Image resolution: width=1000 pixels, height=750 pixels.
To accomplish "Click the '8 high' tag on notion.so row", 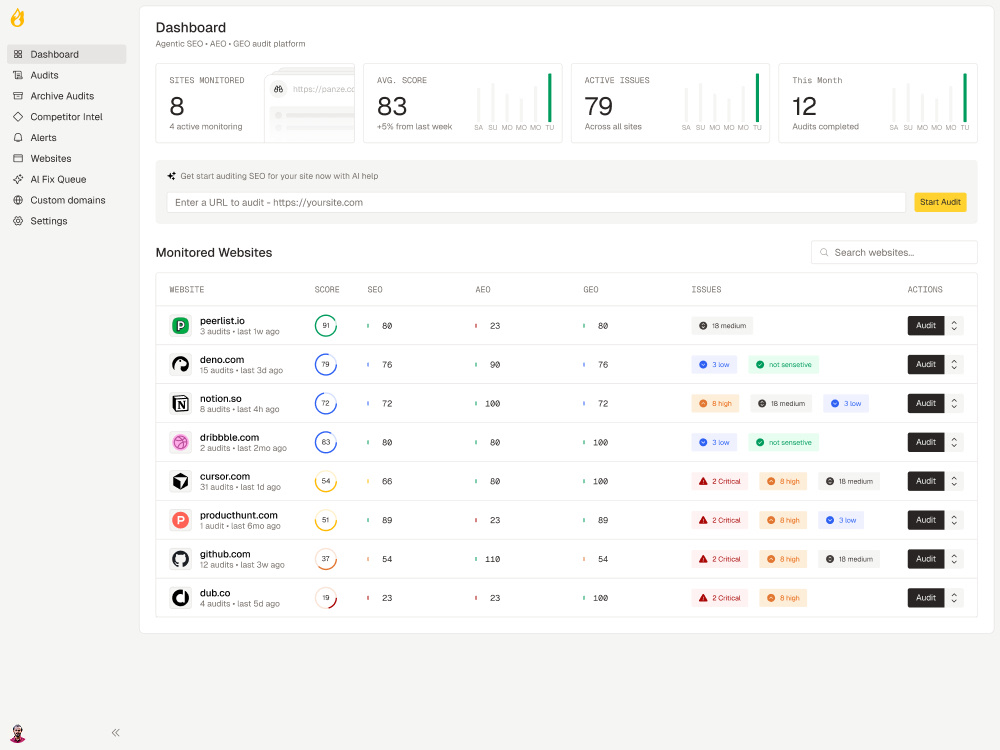I will 715,404.
